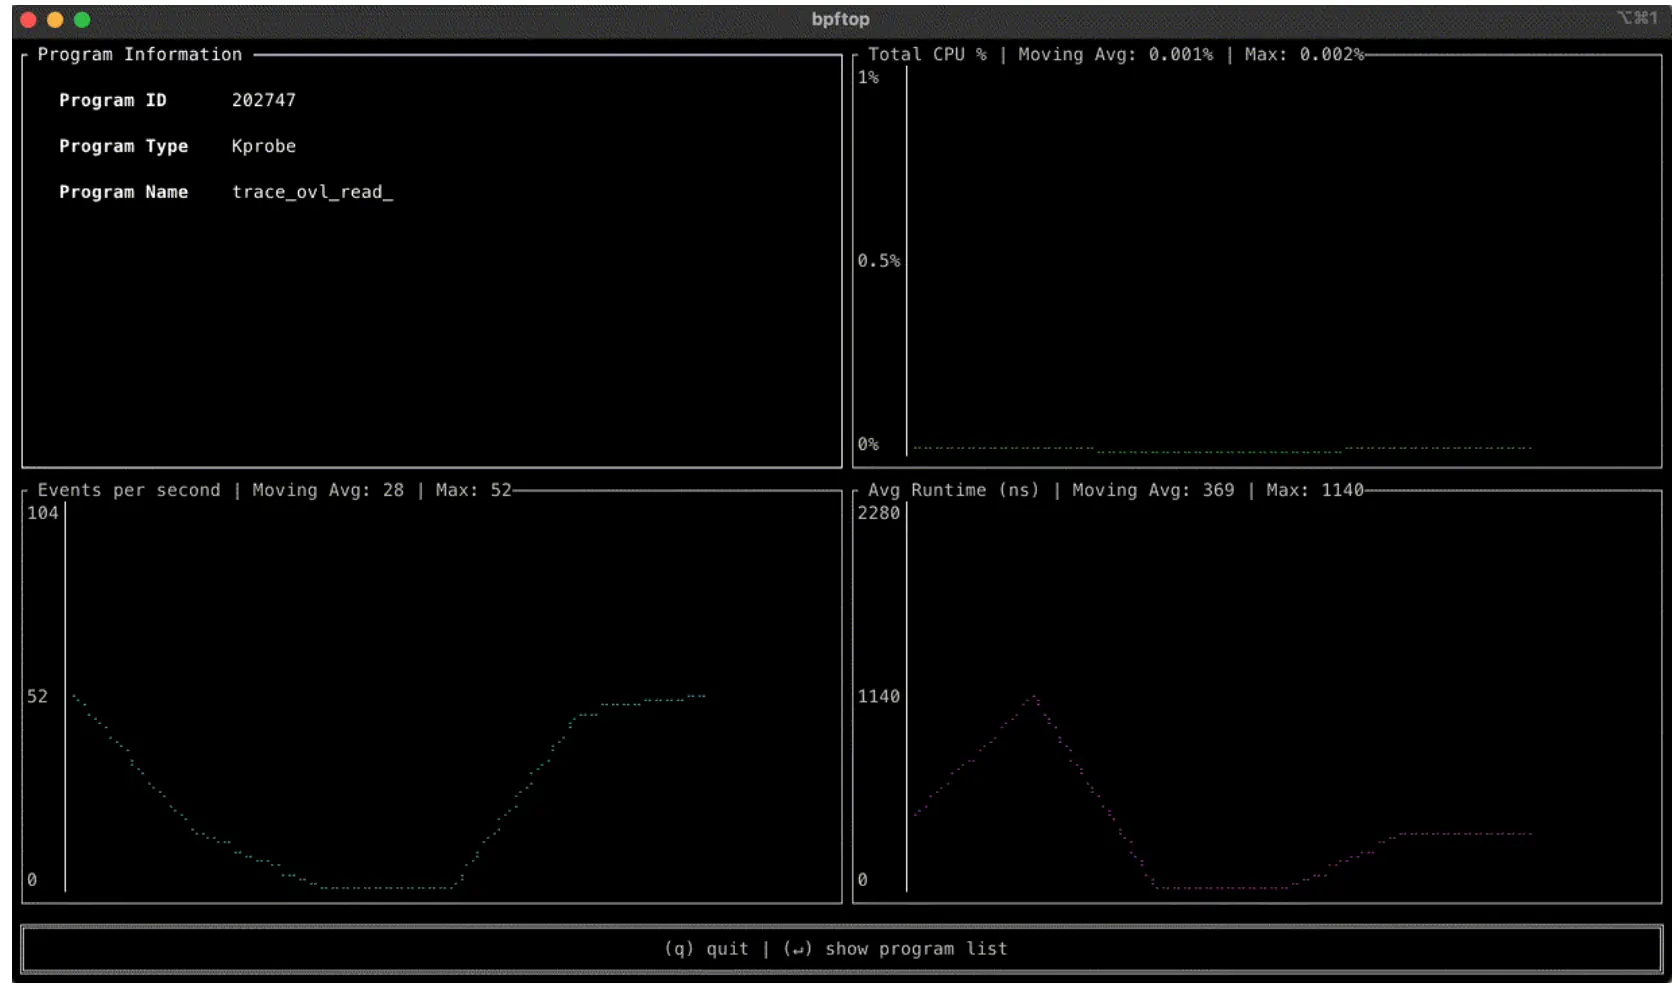Screen dimensions: 1678x986
Task: Click the yellow minimize window button
Action: coord(55,19)
